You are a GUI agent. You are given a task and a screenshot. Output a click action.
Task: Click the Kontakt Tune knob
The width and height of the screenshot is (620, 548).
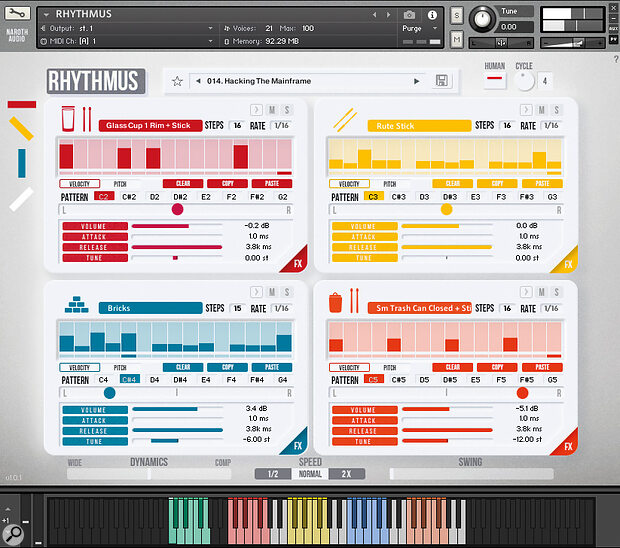(482, 18)
